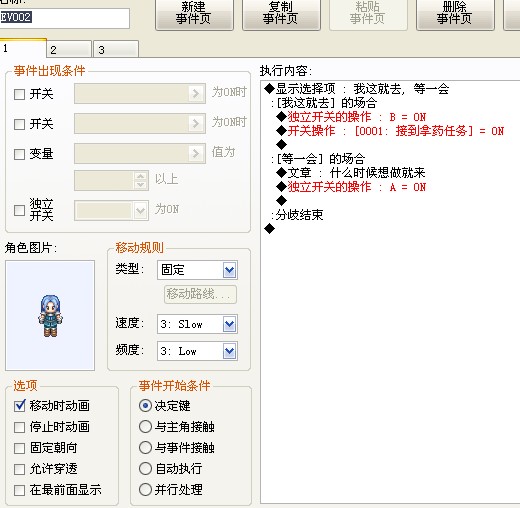Switch to event page tab 2

coord(69,49)
